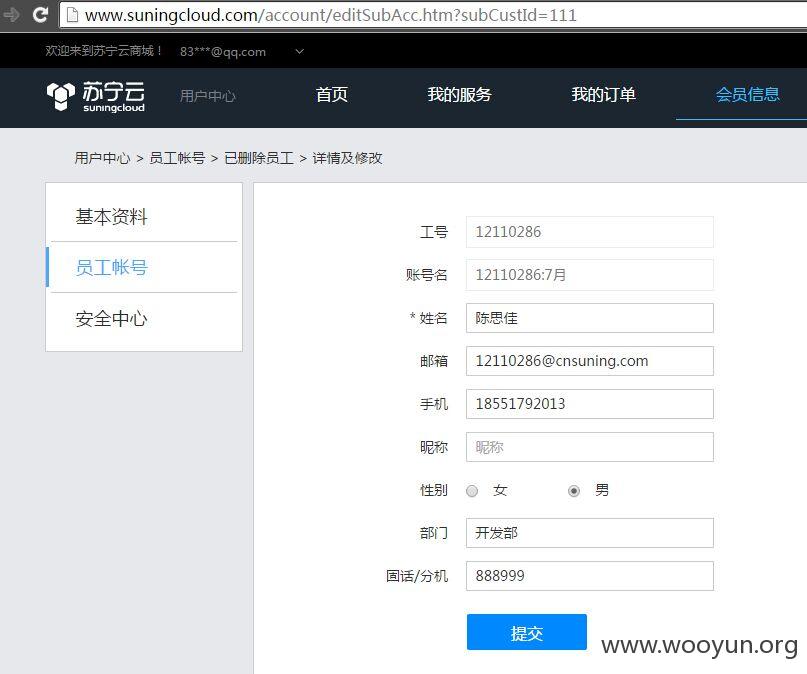Screen dimensions: 807x674
Task: Click the 固话/分机 input field
Action: click(590, 576)
